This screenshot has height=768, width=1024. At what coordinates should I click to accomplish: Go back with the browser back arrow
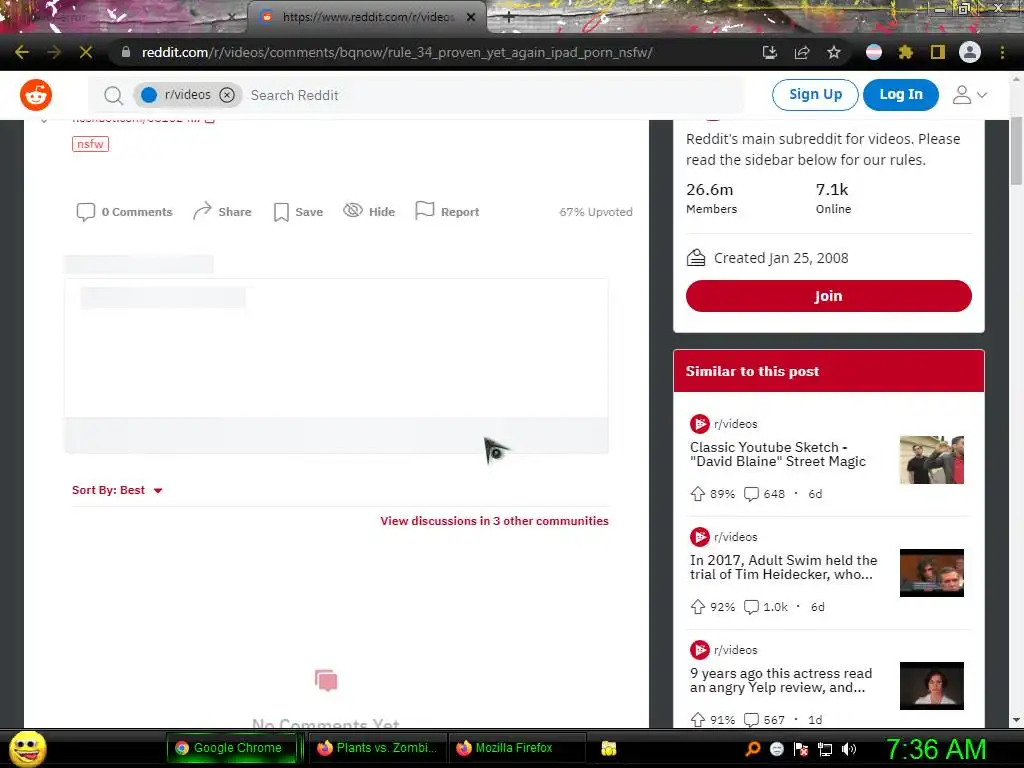22,52
